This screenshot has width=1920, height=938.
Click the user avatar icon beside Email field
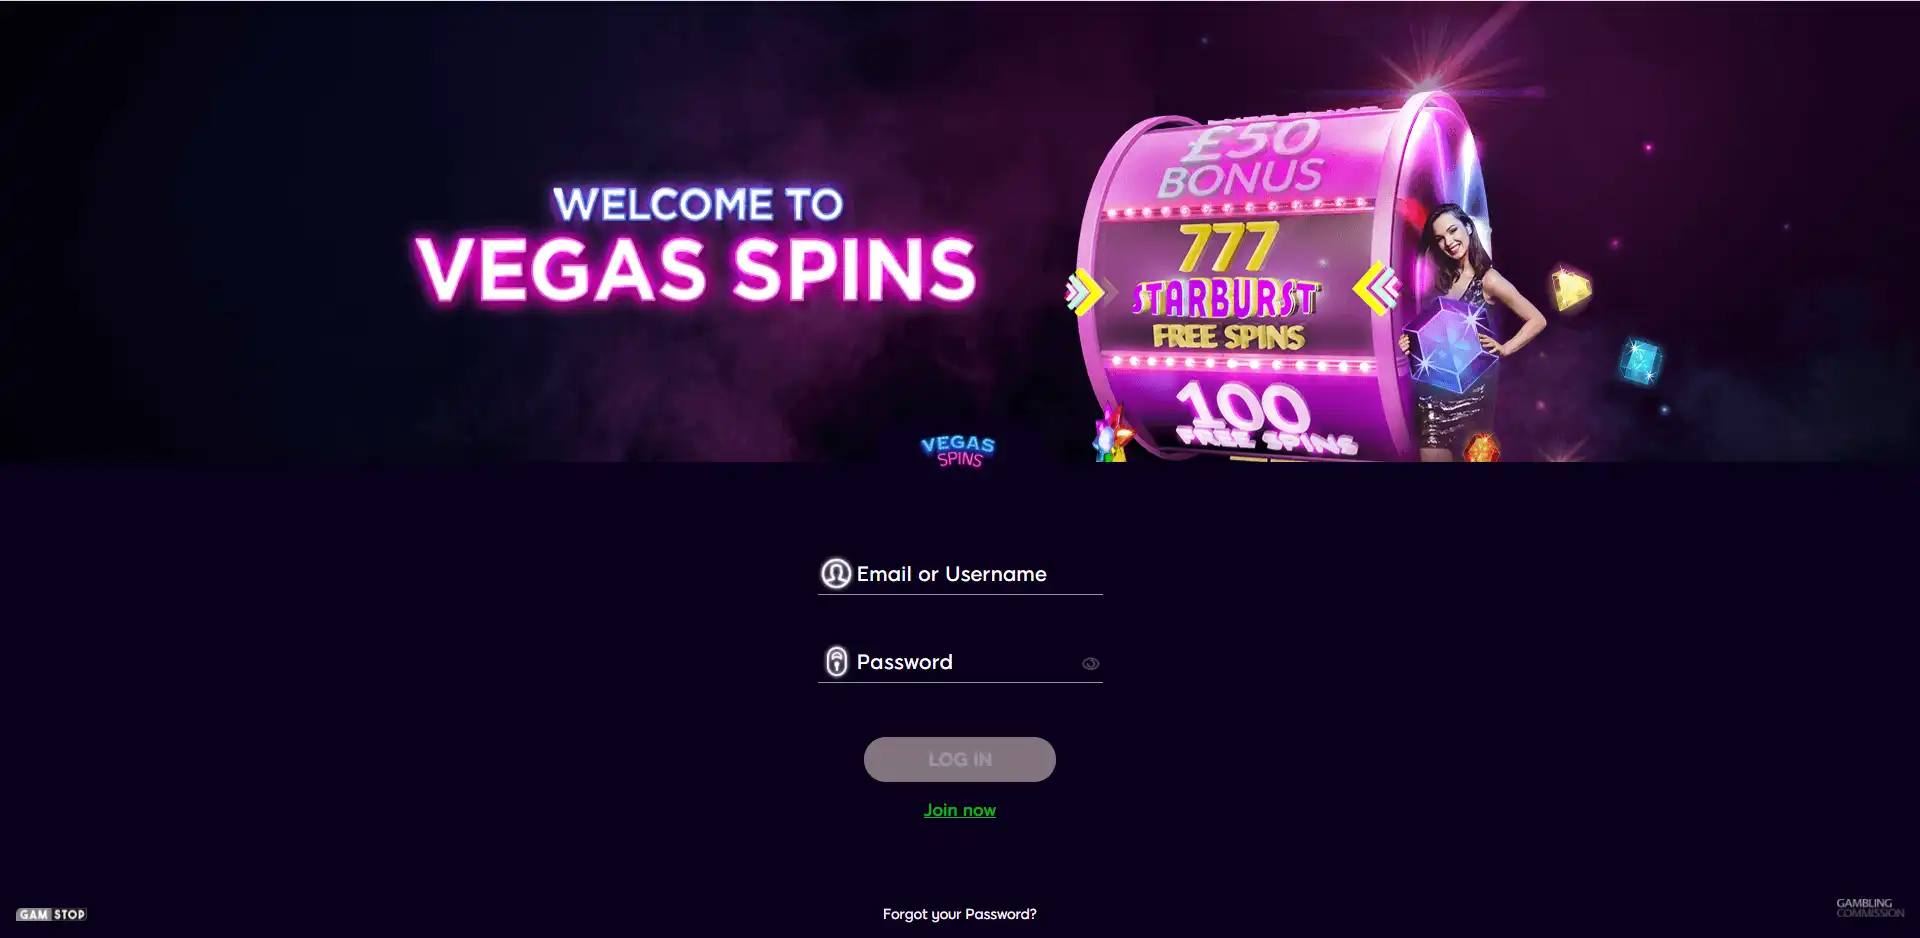click(x=836, y=573)
